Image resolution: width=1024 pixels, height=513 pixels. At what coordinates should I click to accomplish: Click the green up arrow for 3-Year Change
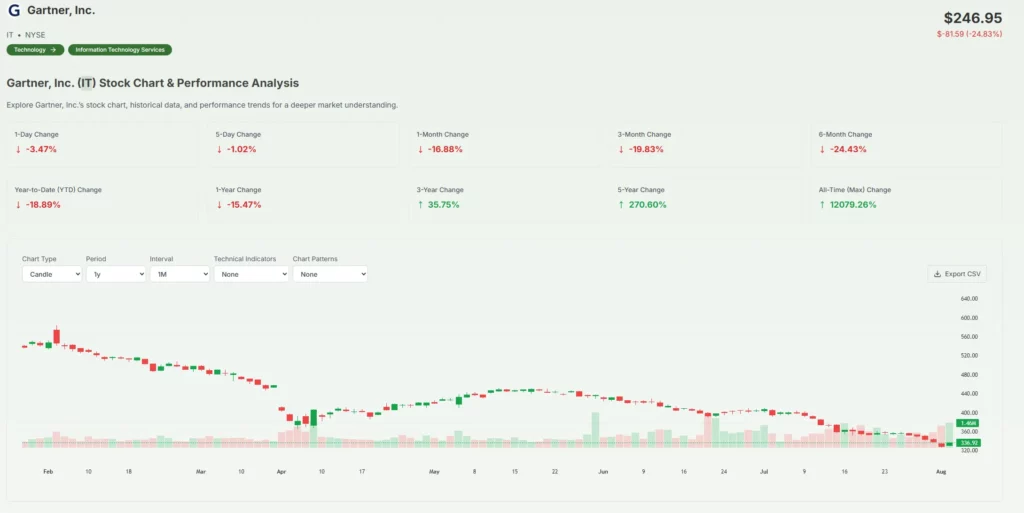click(421, 205)
